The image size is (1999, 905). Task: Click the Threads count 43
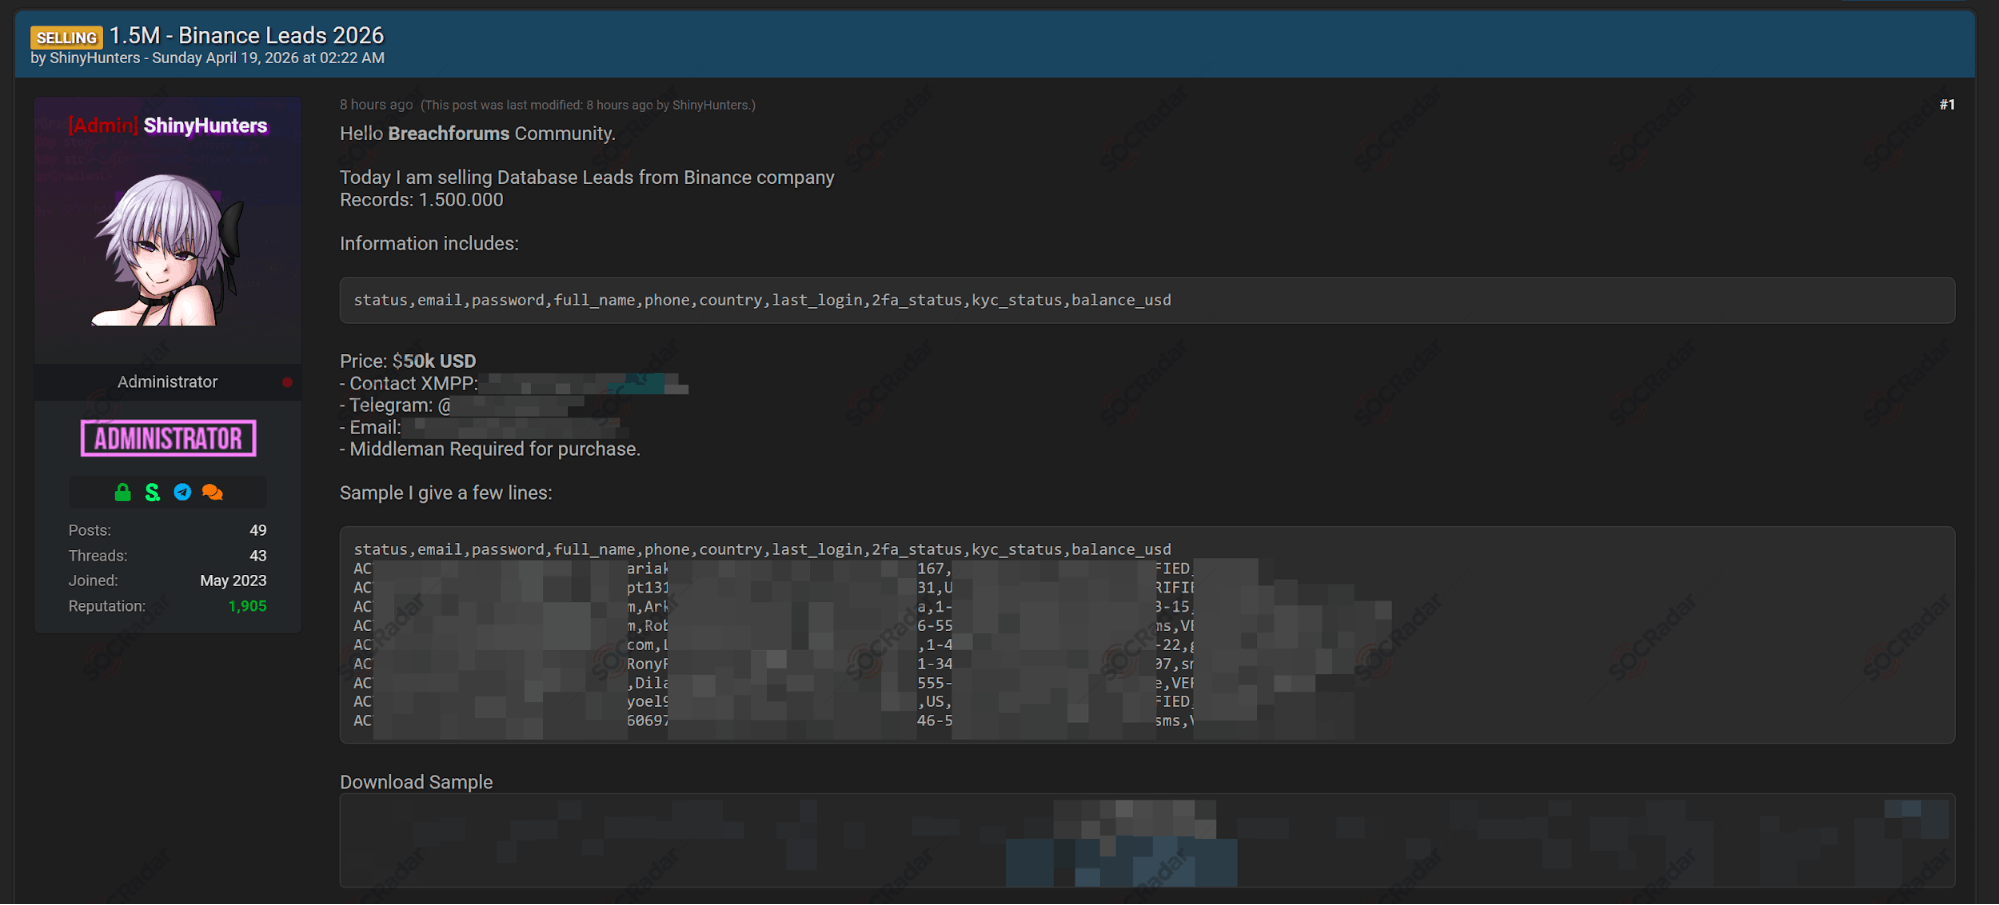(x=258, y=555)
